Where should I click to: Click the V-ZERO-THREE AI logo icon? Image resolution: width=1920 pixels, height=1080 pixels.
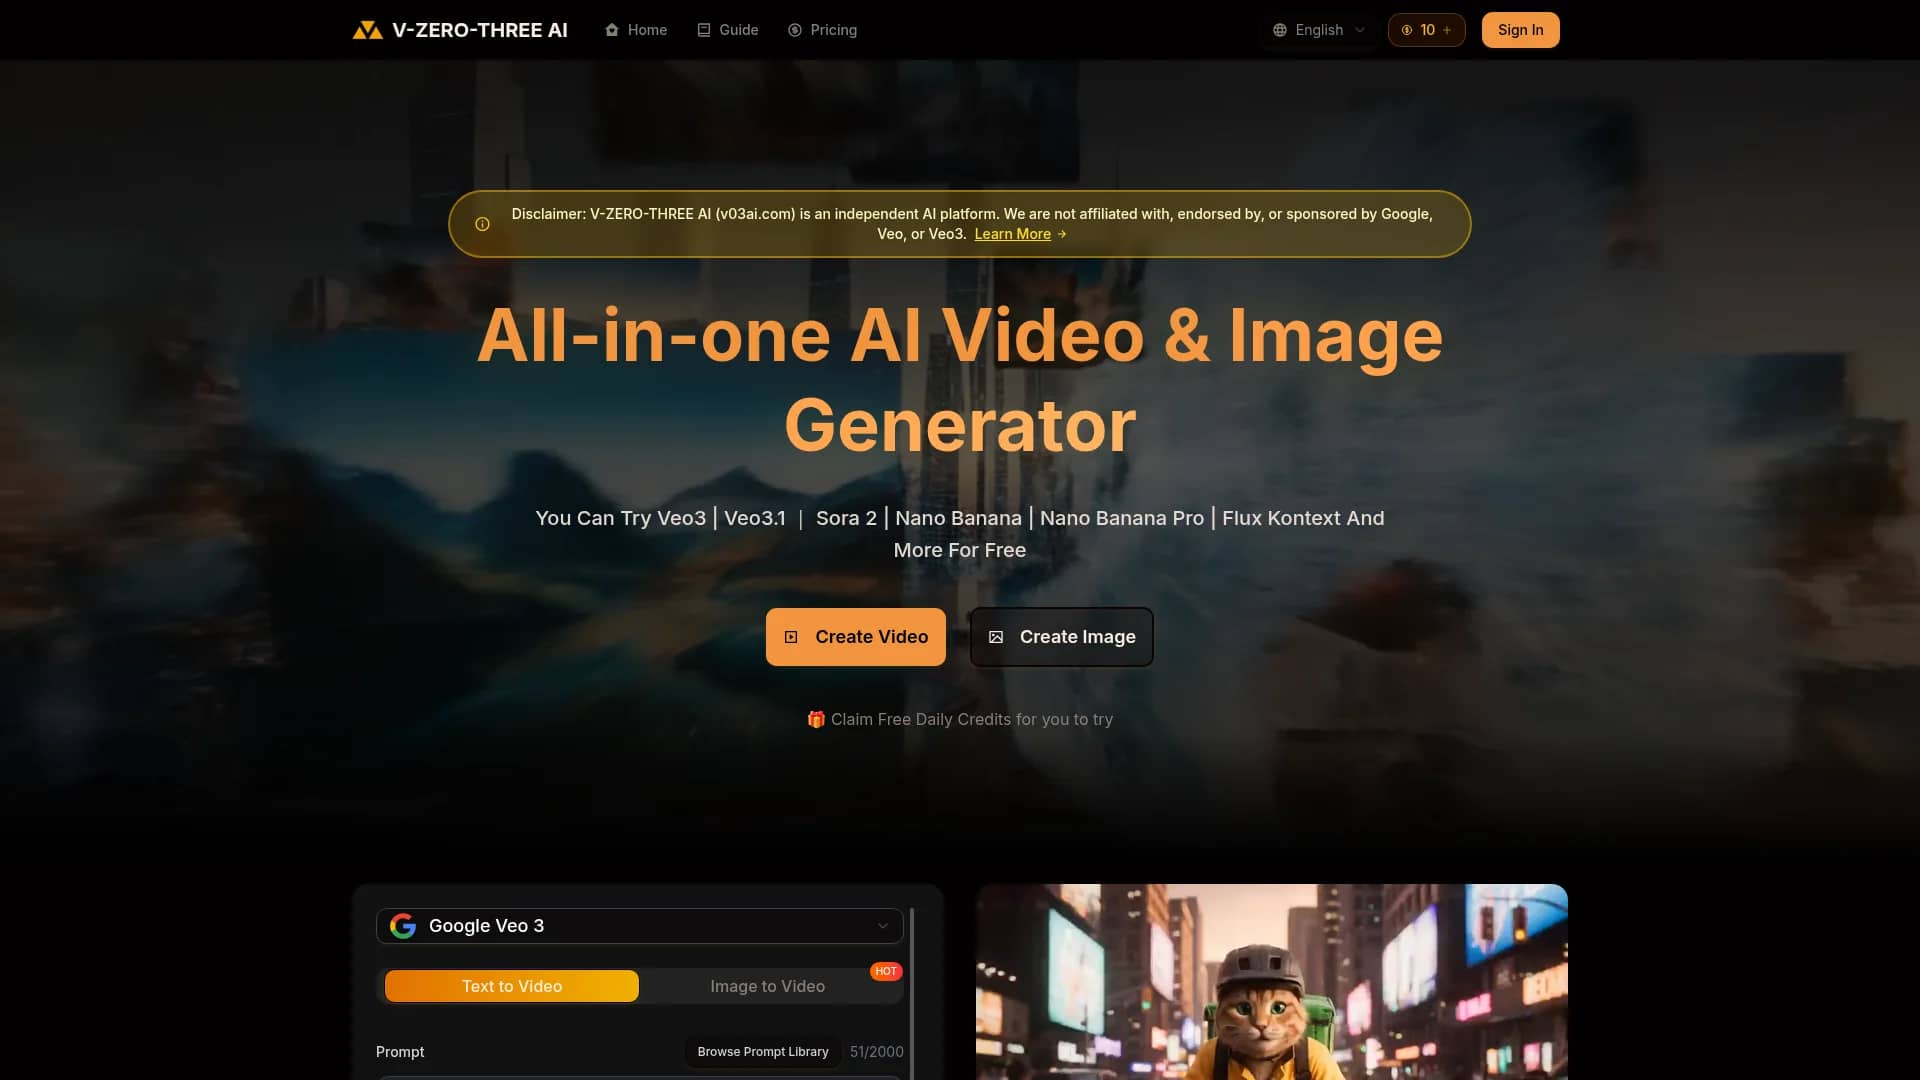(367, 30)
